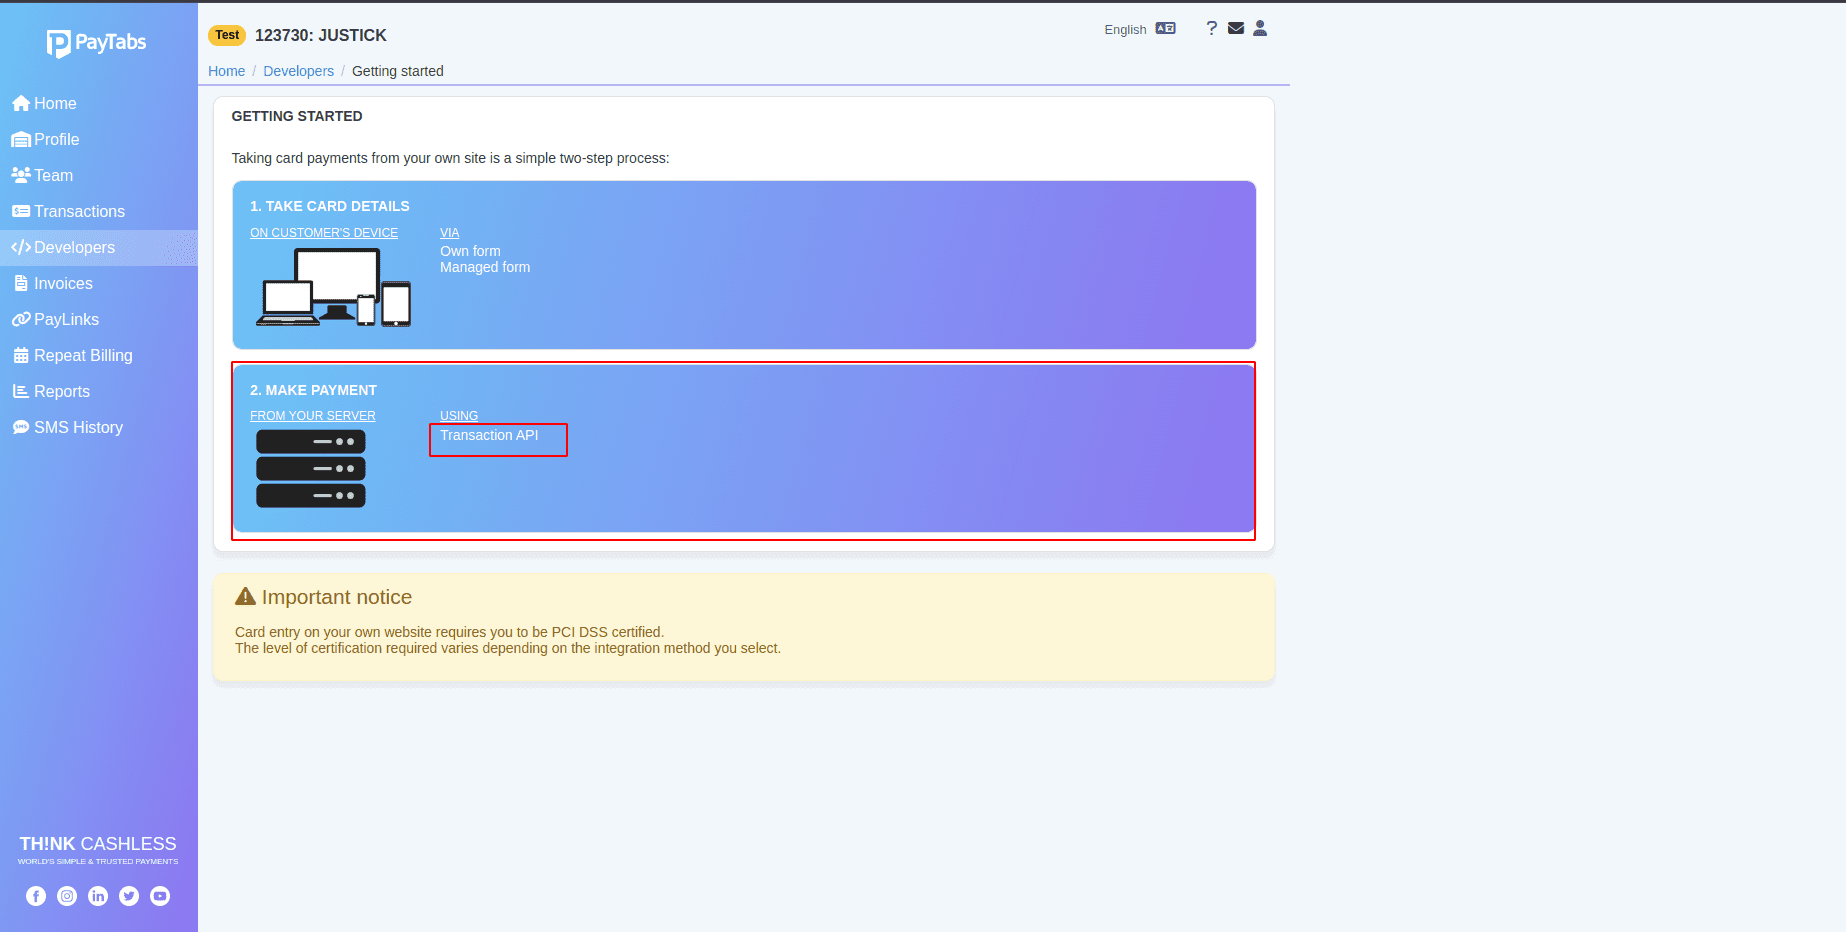Click the '1. TAKE CARD DETAILS' heading
Viewport: 1846px width, 932px height.
click(330, 206)
